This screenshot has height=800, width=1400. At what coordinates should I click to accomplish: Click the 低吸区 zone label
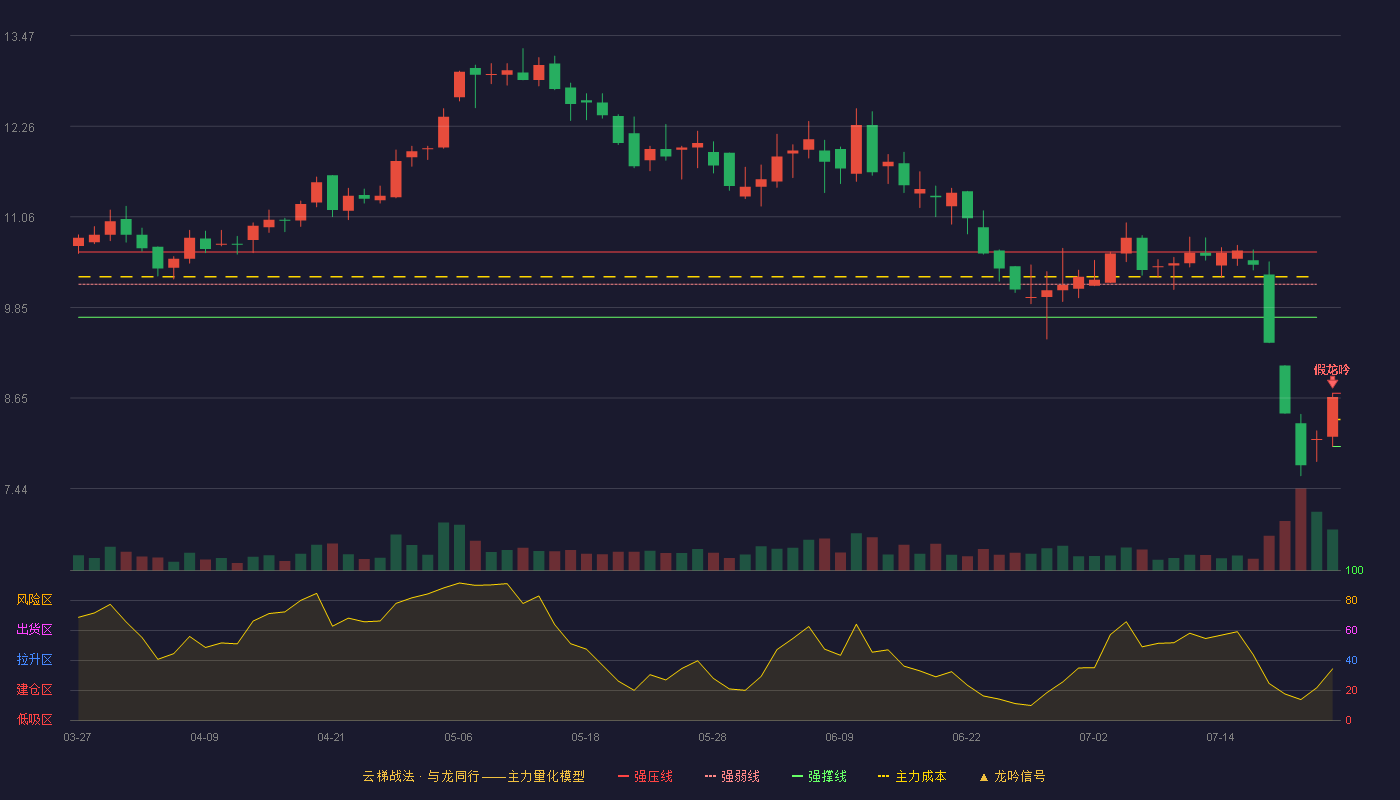coord(34,719)
